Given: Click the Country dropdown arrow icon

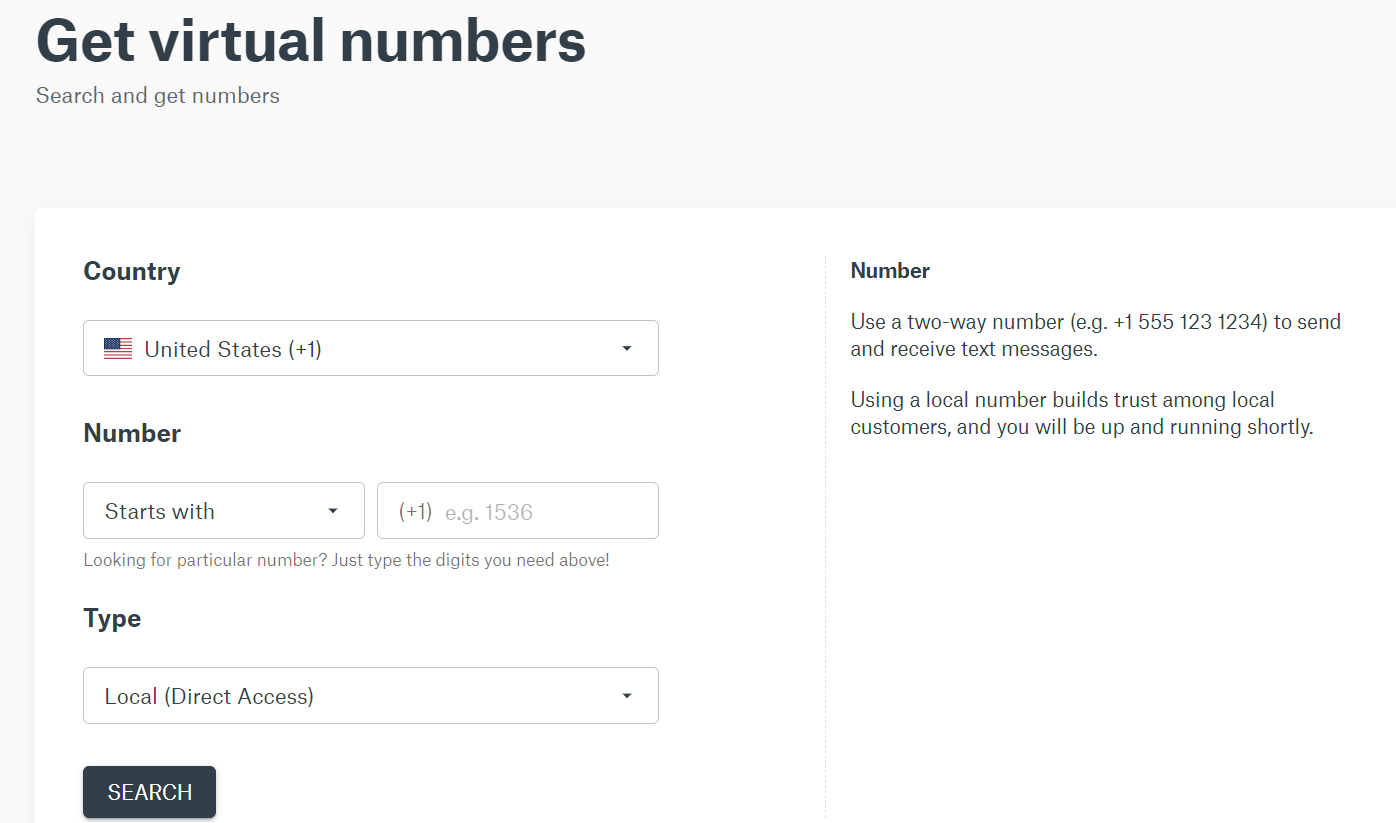Looking at the screenshot, I should click(627, 349).
